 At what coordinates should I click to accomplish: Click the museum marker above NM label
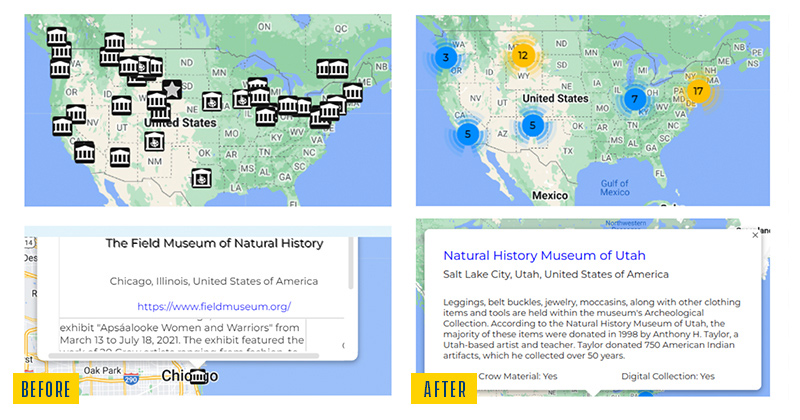click(154, 141)
